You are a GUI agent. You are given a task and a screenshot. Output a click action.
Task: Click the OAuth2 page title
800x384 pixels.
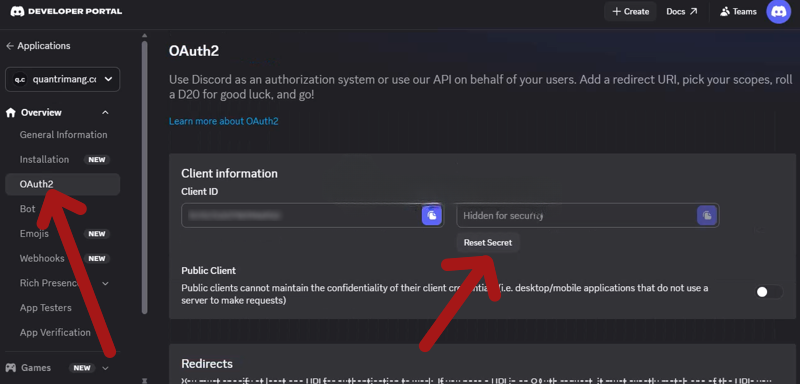pos(194,51)
